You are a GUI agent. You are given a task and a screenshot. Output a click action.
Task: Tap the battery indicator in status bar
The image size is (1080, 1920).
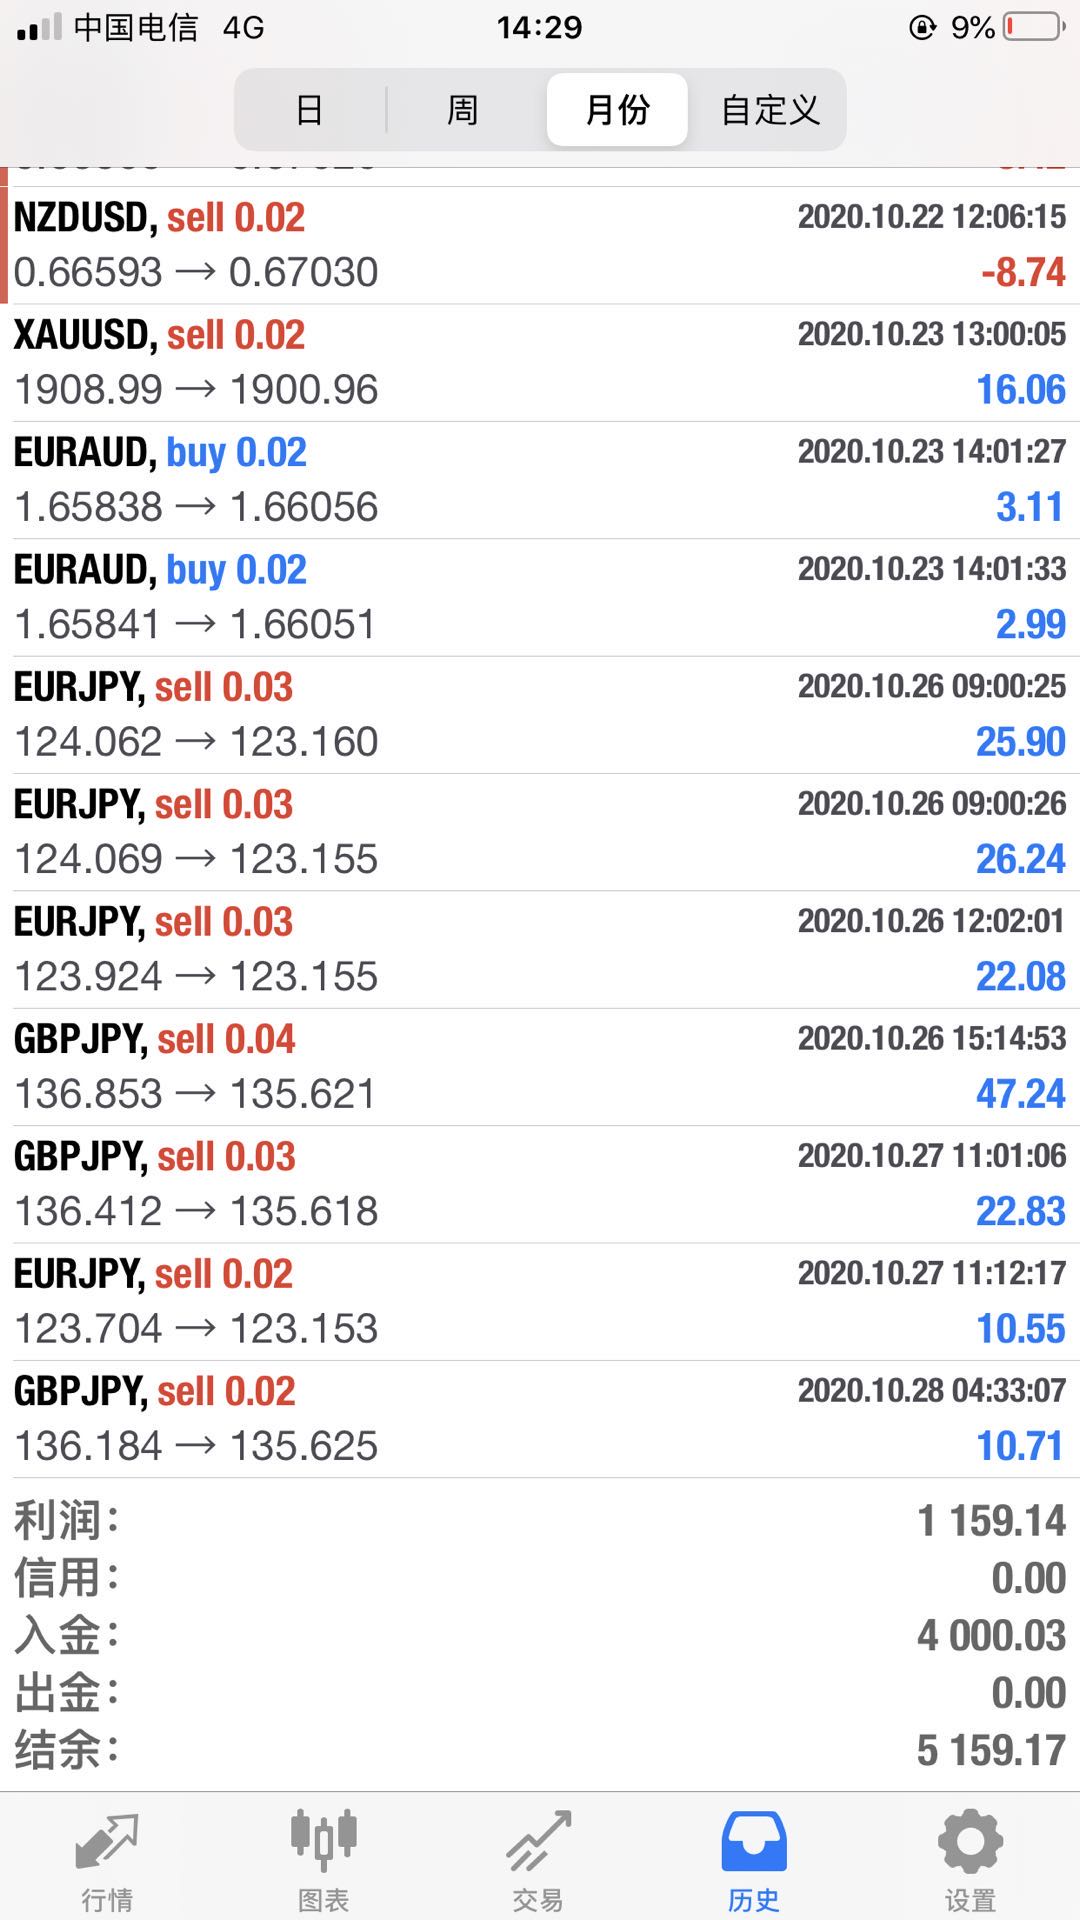click(1035, 27)
